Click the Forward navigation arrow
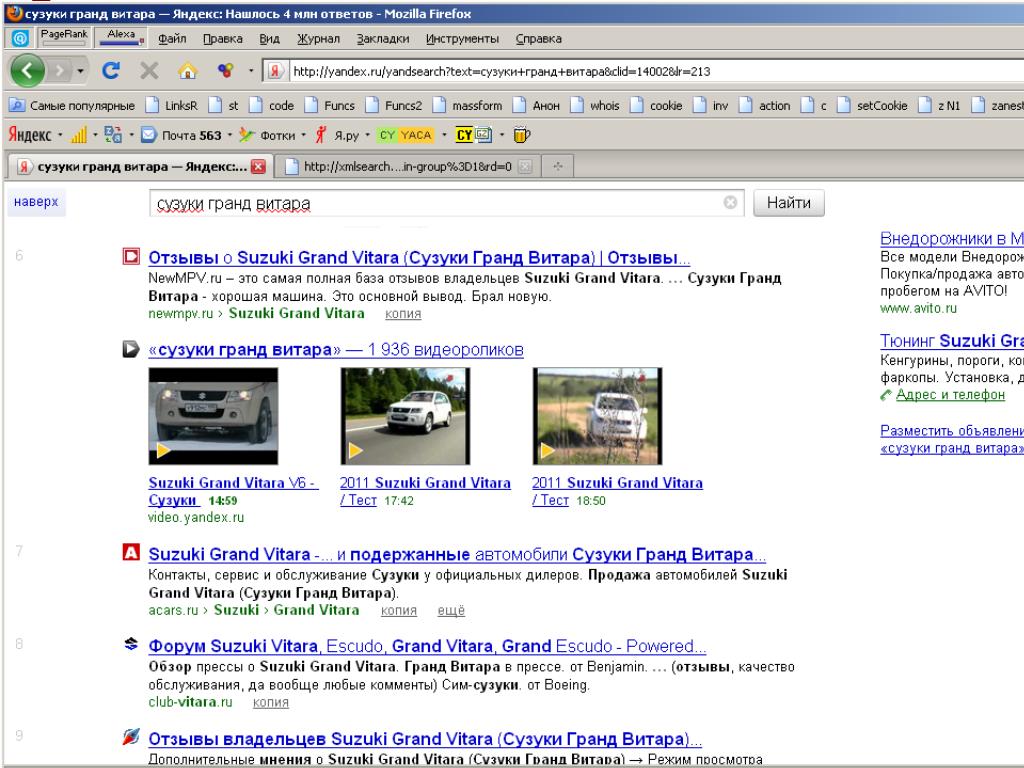Image resolution: width=1024 pixels, height=768 pixels. 59,70
